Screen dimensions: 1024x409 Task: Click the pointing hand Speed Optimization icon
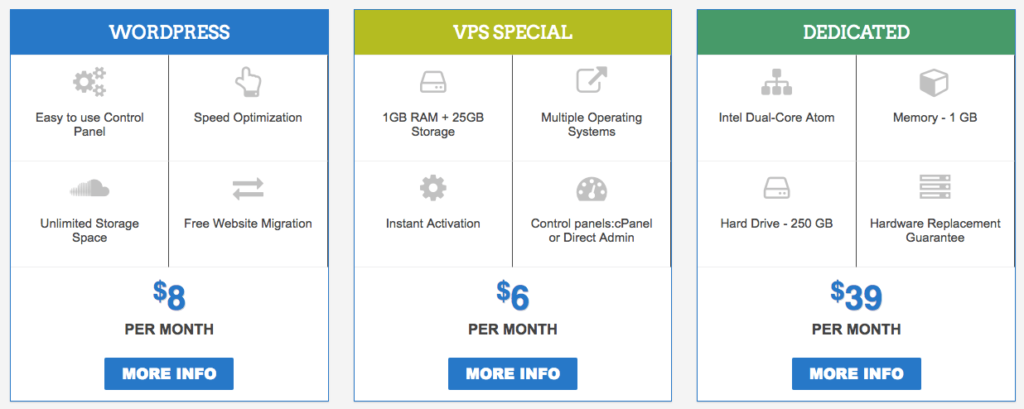(248, 82)
